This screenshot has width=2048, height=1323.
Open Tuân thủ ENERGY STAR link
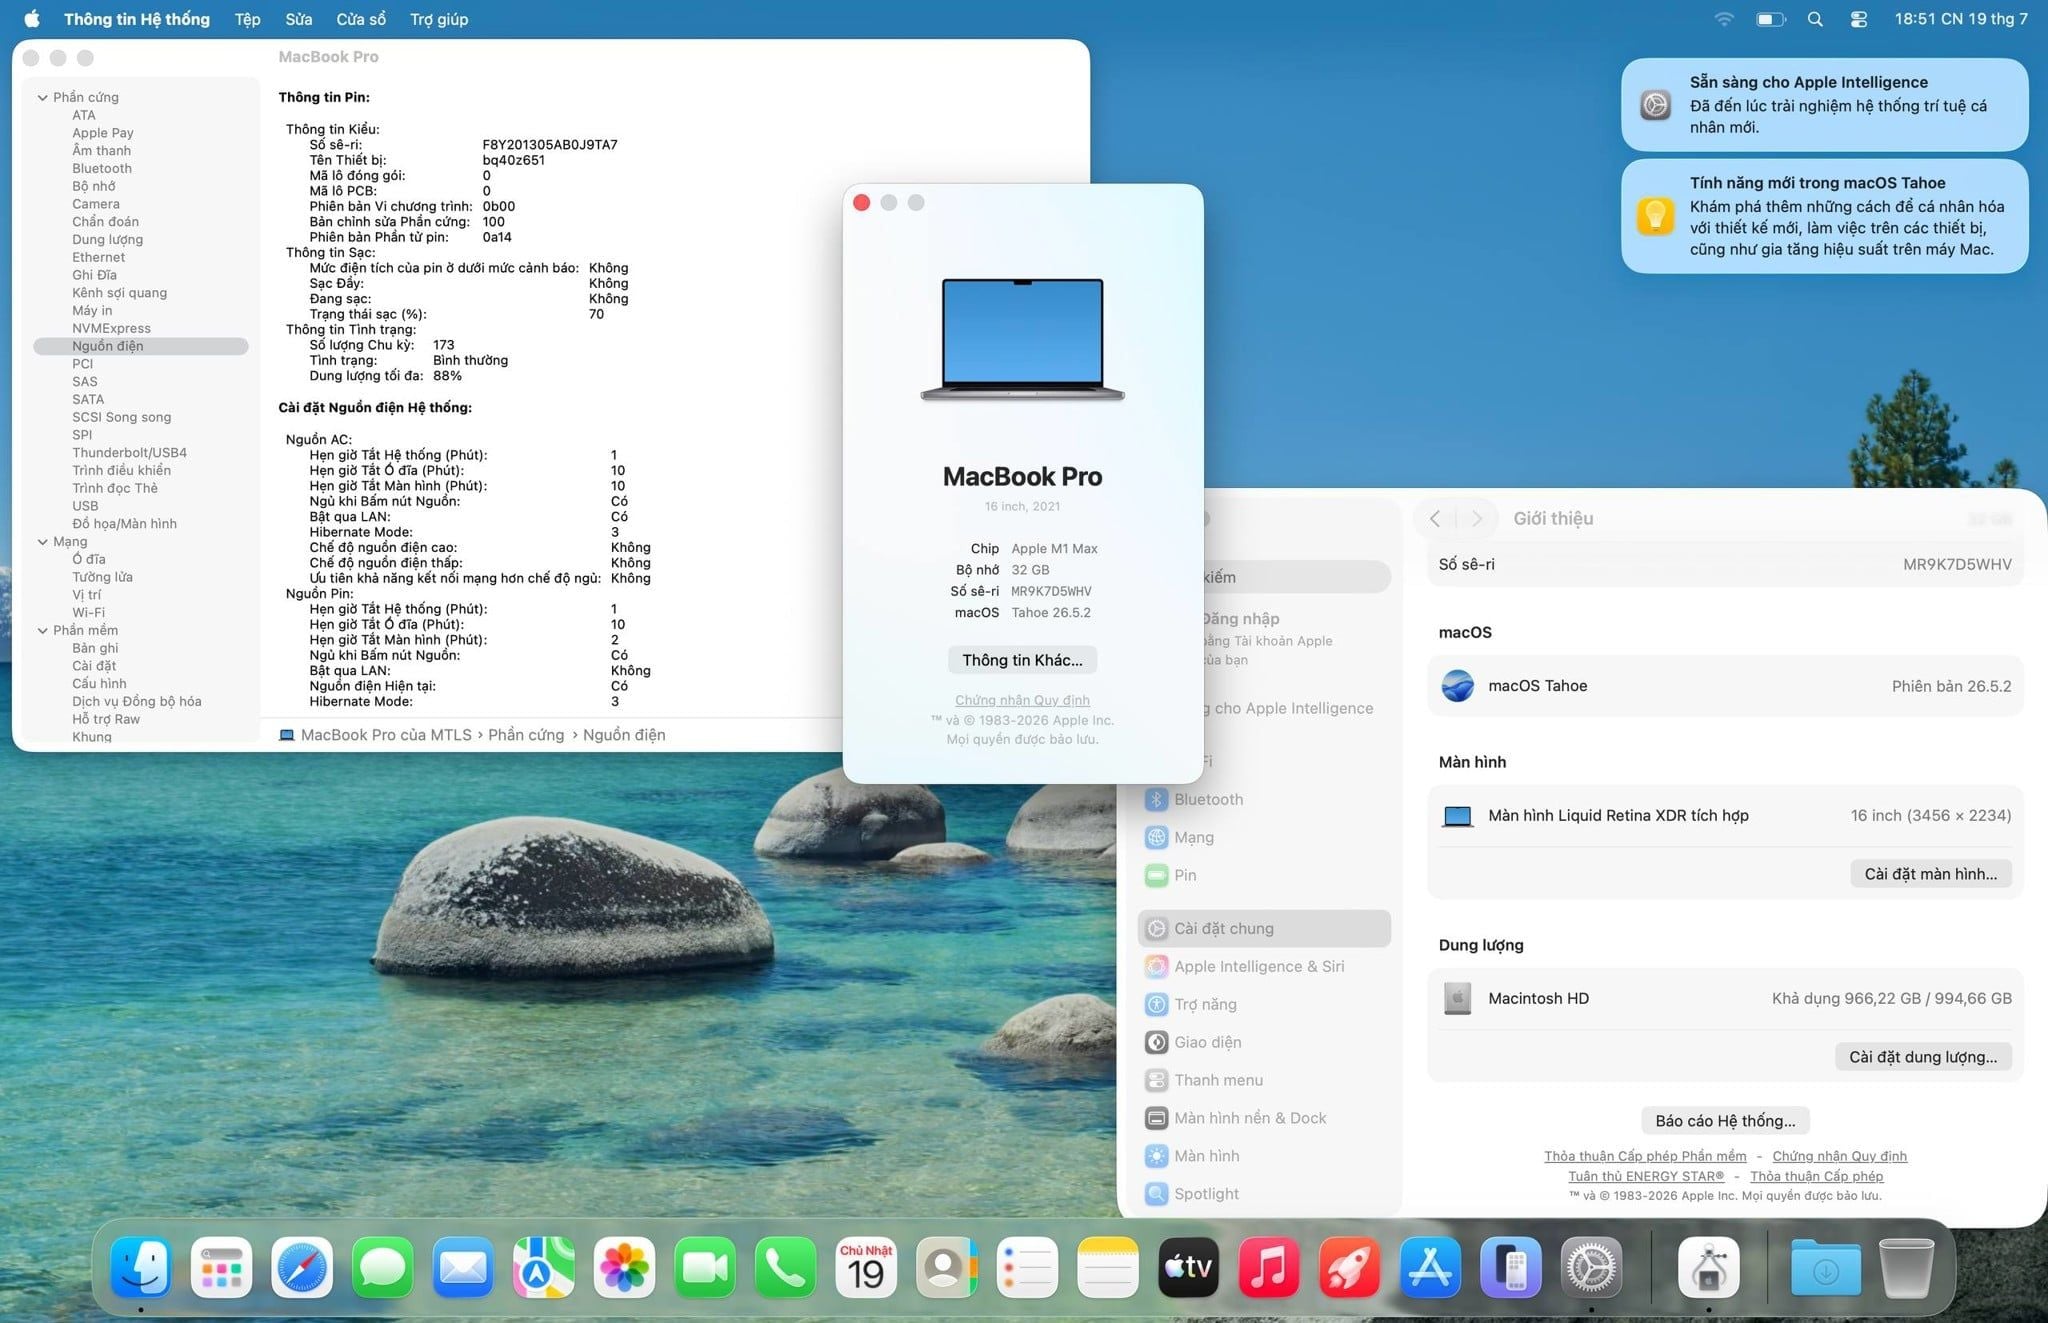pos(1646,1176)
